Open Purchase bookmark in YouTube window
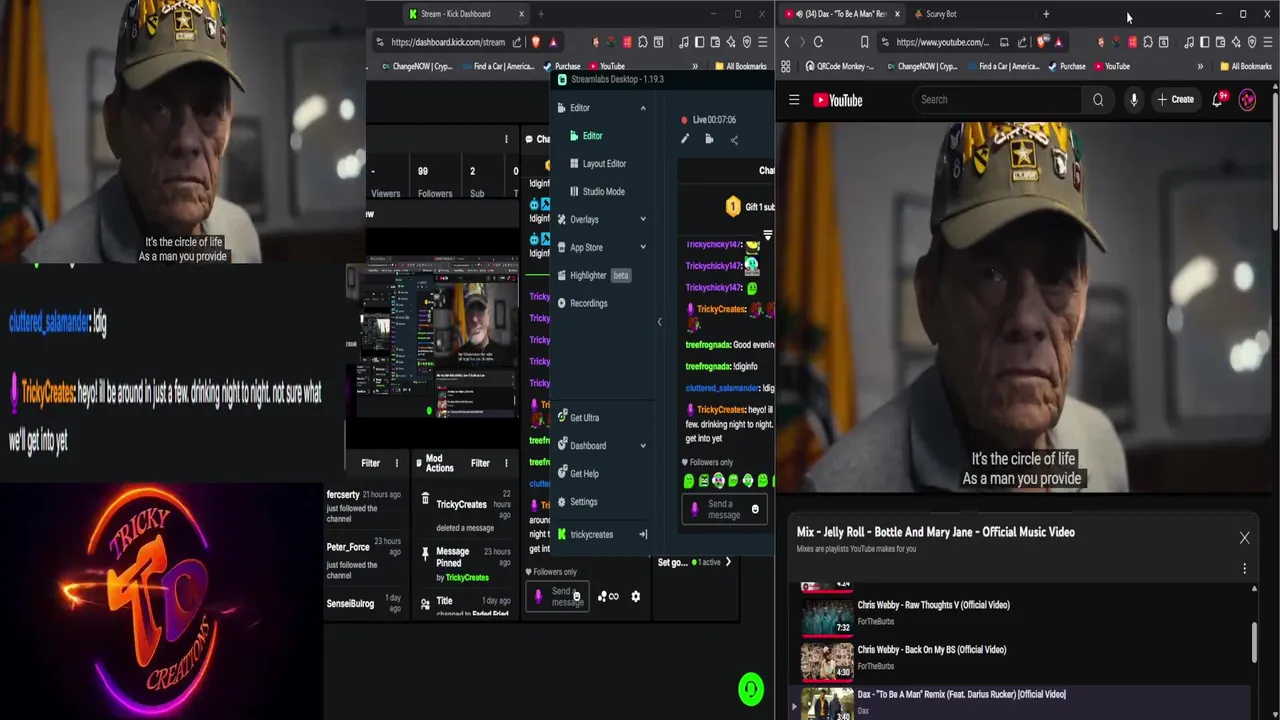Screen dimensions: 1280x720 tap(1066, 66)
